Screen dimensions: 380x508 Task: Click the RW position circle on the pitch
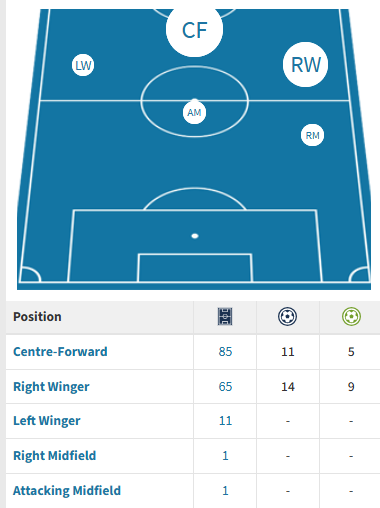(305, 65)
